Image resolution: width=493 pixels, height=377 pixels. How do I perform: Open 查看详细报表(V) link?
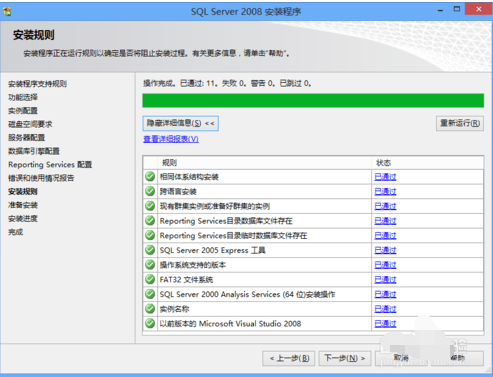tap(171, 139)
